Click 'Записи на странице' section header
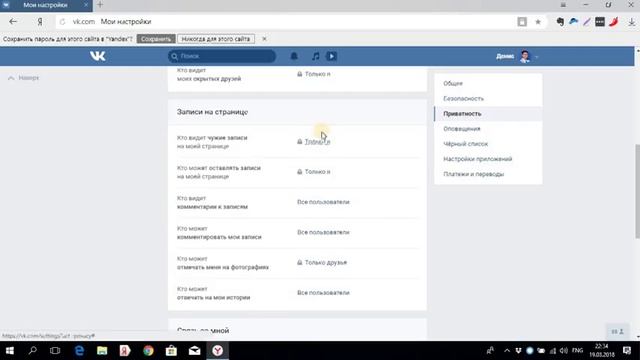The width and height of the screenshot is (640, 360). (x=212, y=112)
